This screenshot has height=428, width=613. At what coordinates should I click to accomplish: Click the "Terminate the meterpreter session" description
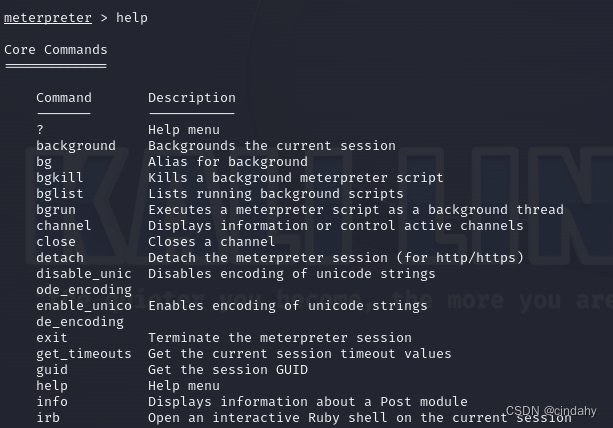click(x=280, y=337)
